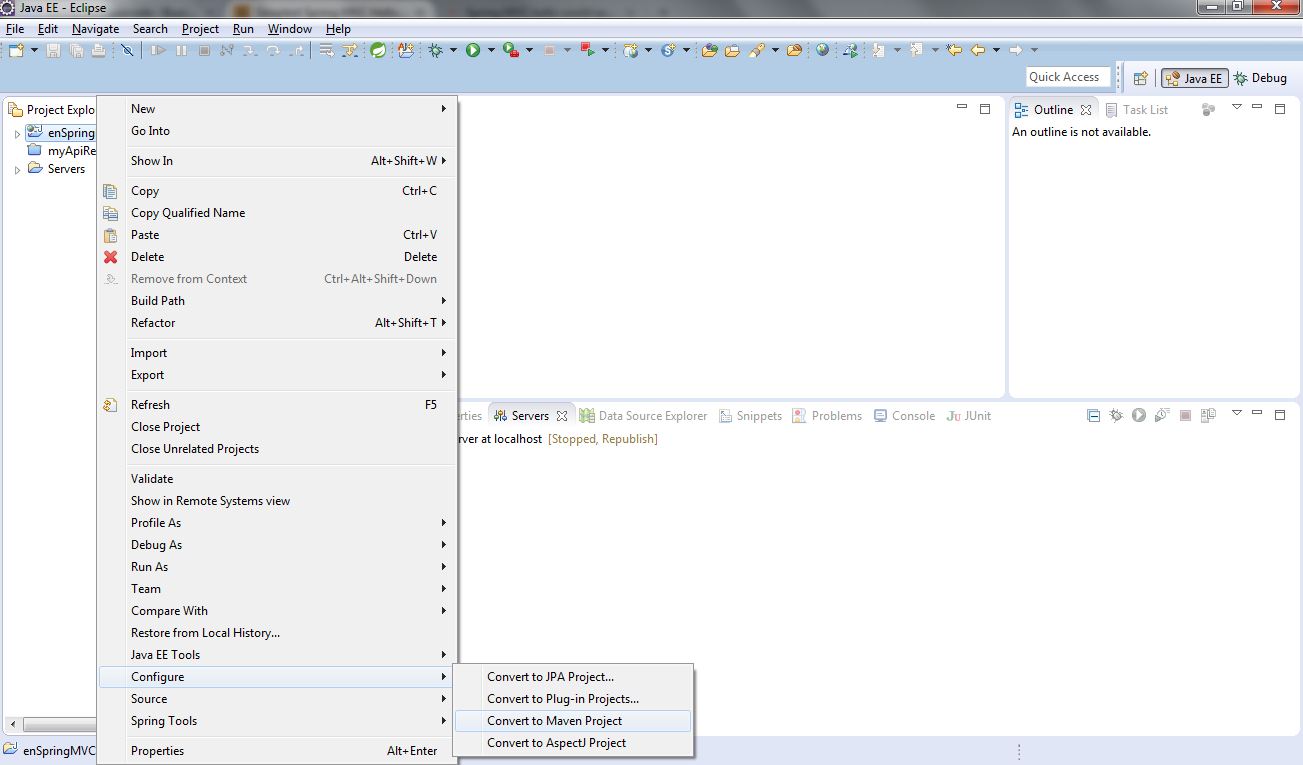1303x765 pixels.
Task: Click the Open Perspective icon
Action: 1141,78
